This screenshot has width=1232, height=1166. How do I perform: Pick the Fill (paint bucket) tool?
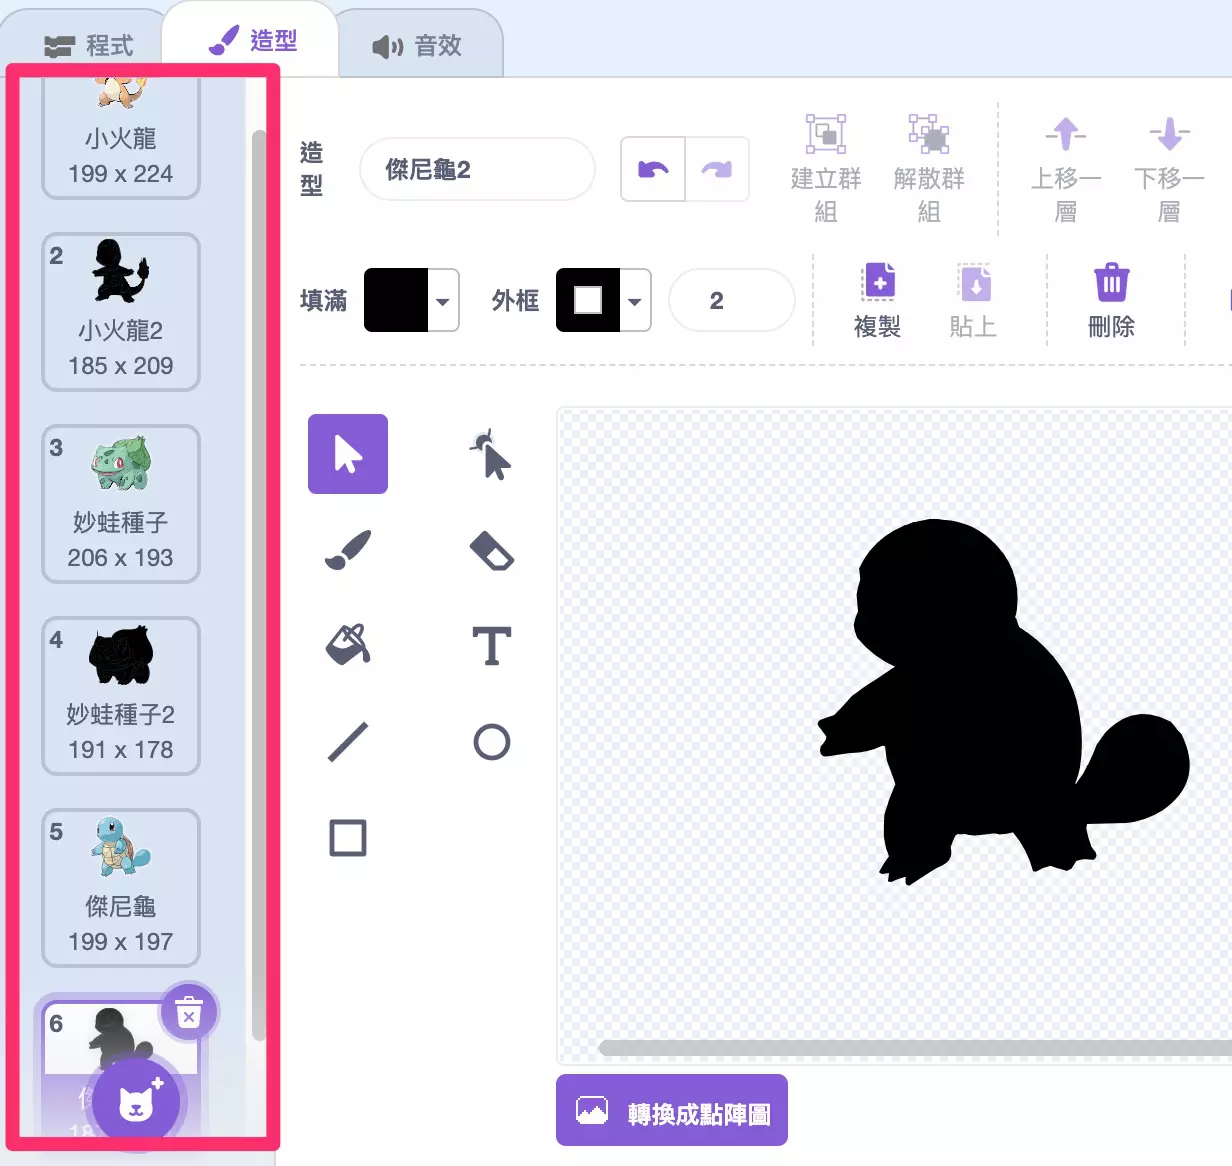[347, 646]
